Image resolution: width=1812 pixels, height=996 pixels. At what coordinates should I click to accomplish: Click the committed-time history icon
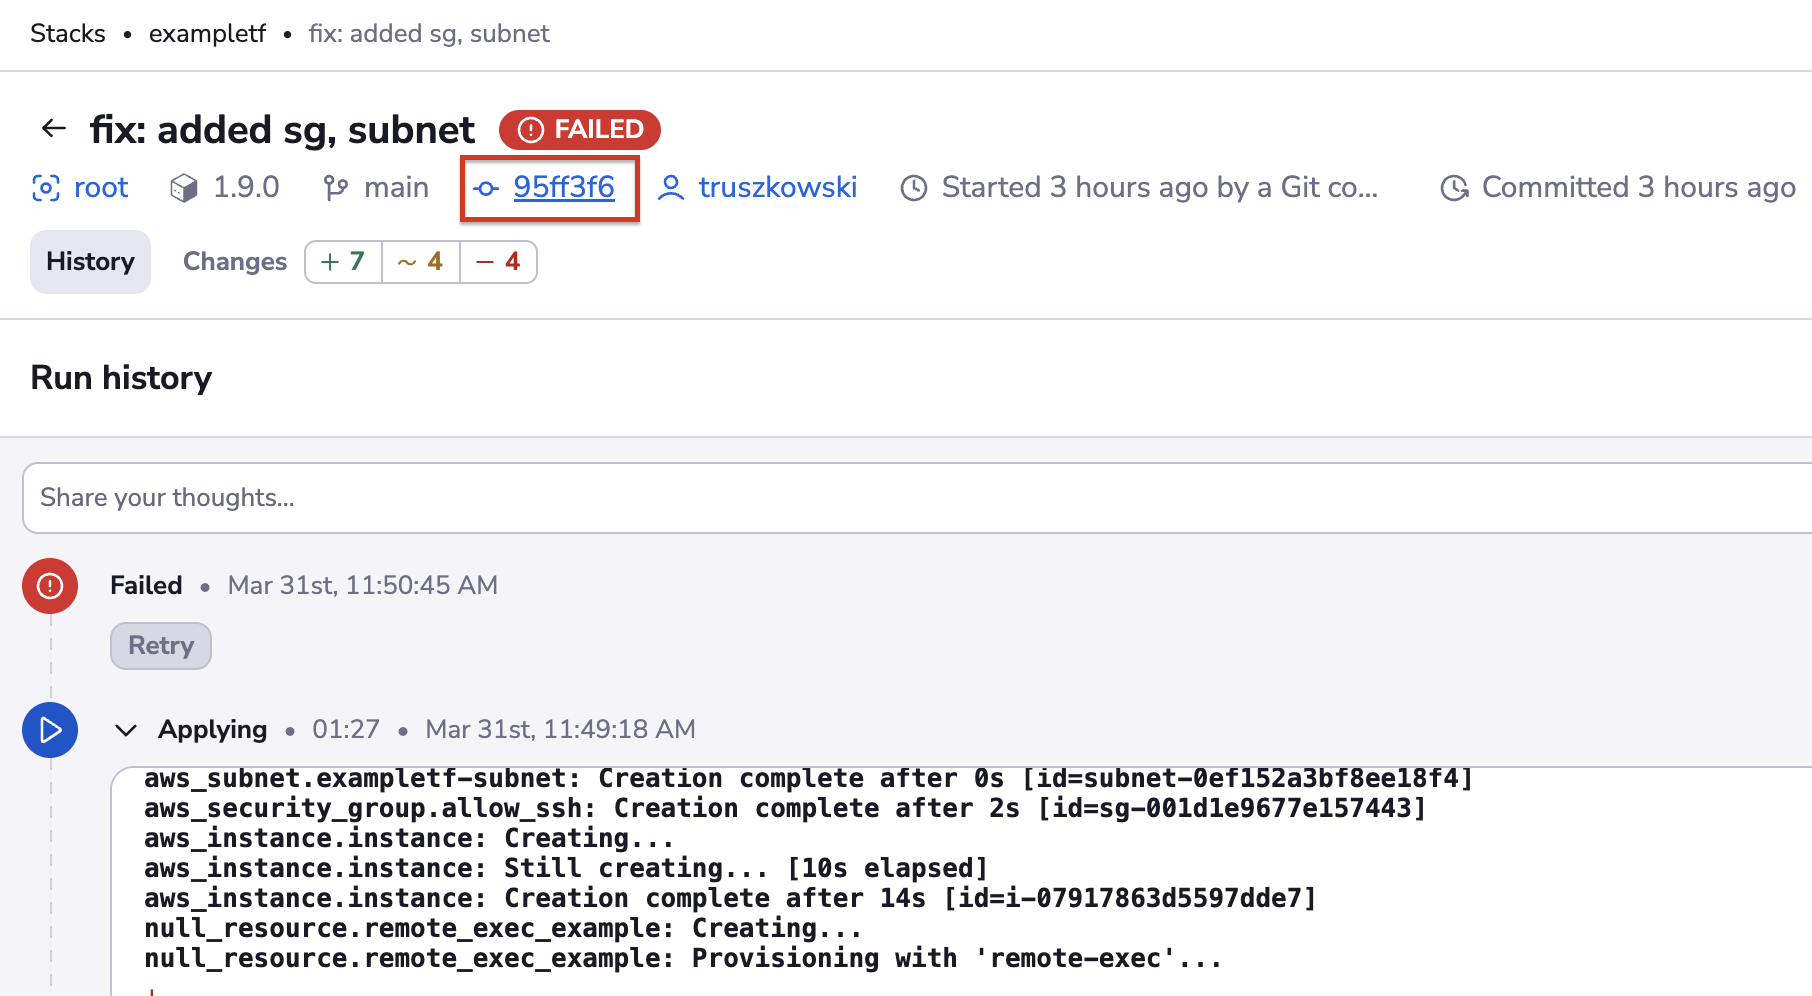point(1453,187)
